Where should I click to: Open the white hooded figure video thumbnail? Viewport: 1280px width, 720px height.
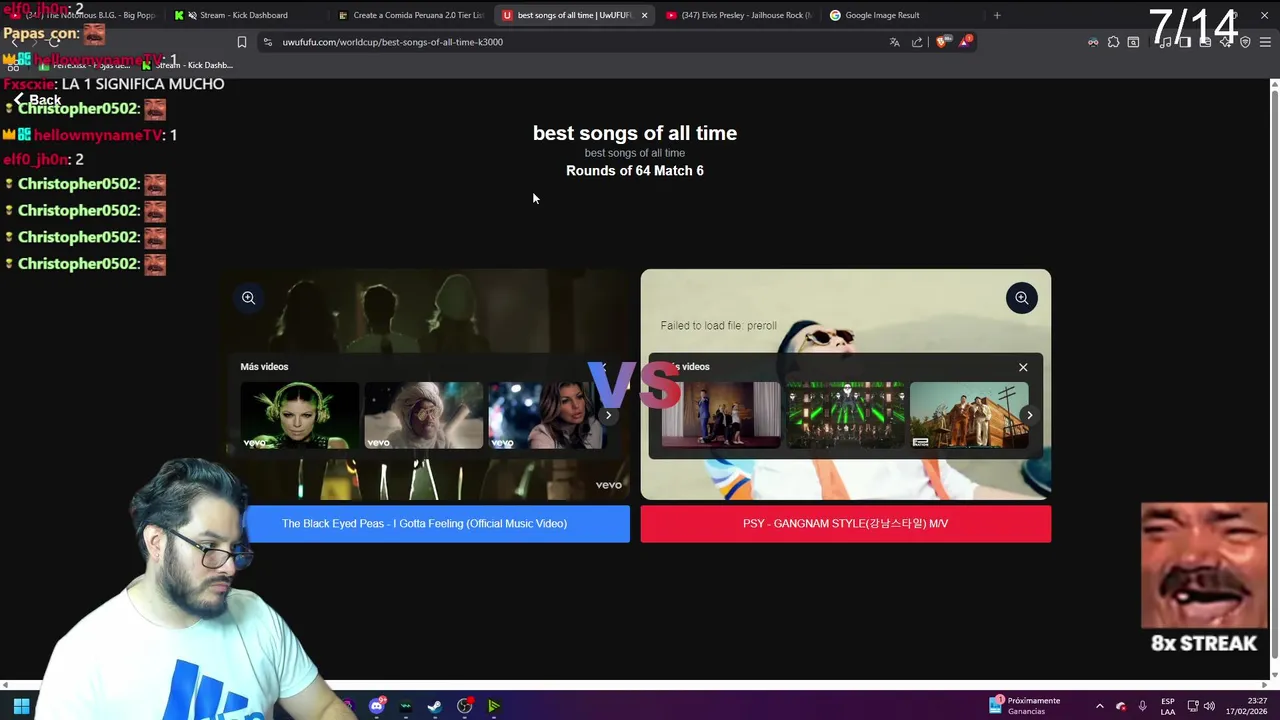(423, 415)
